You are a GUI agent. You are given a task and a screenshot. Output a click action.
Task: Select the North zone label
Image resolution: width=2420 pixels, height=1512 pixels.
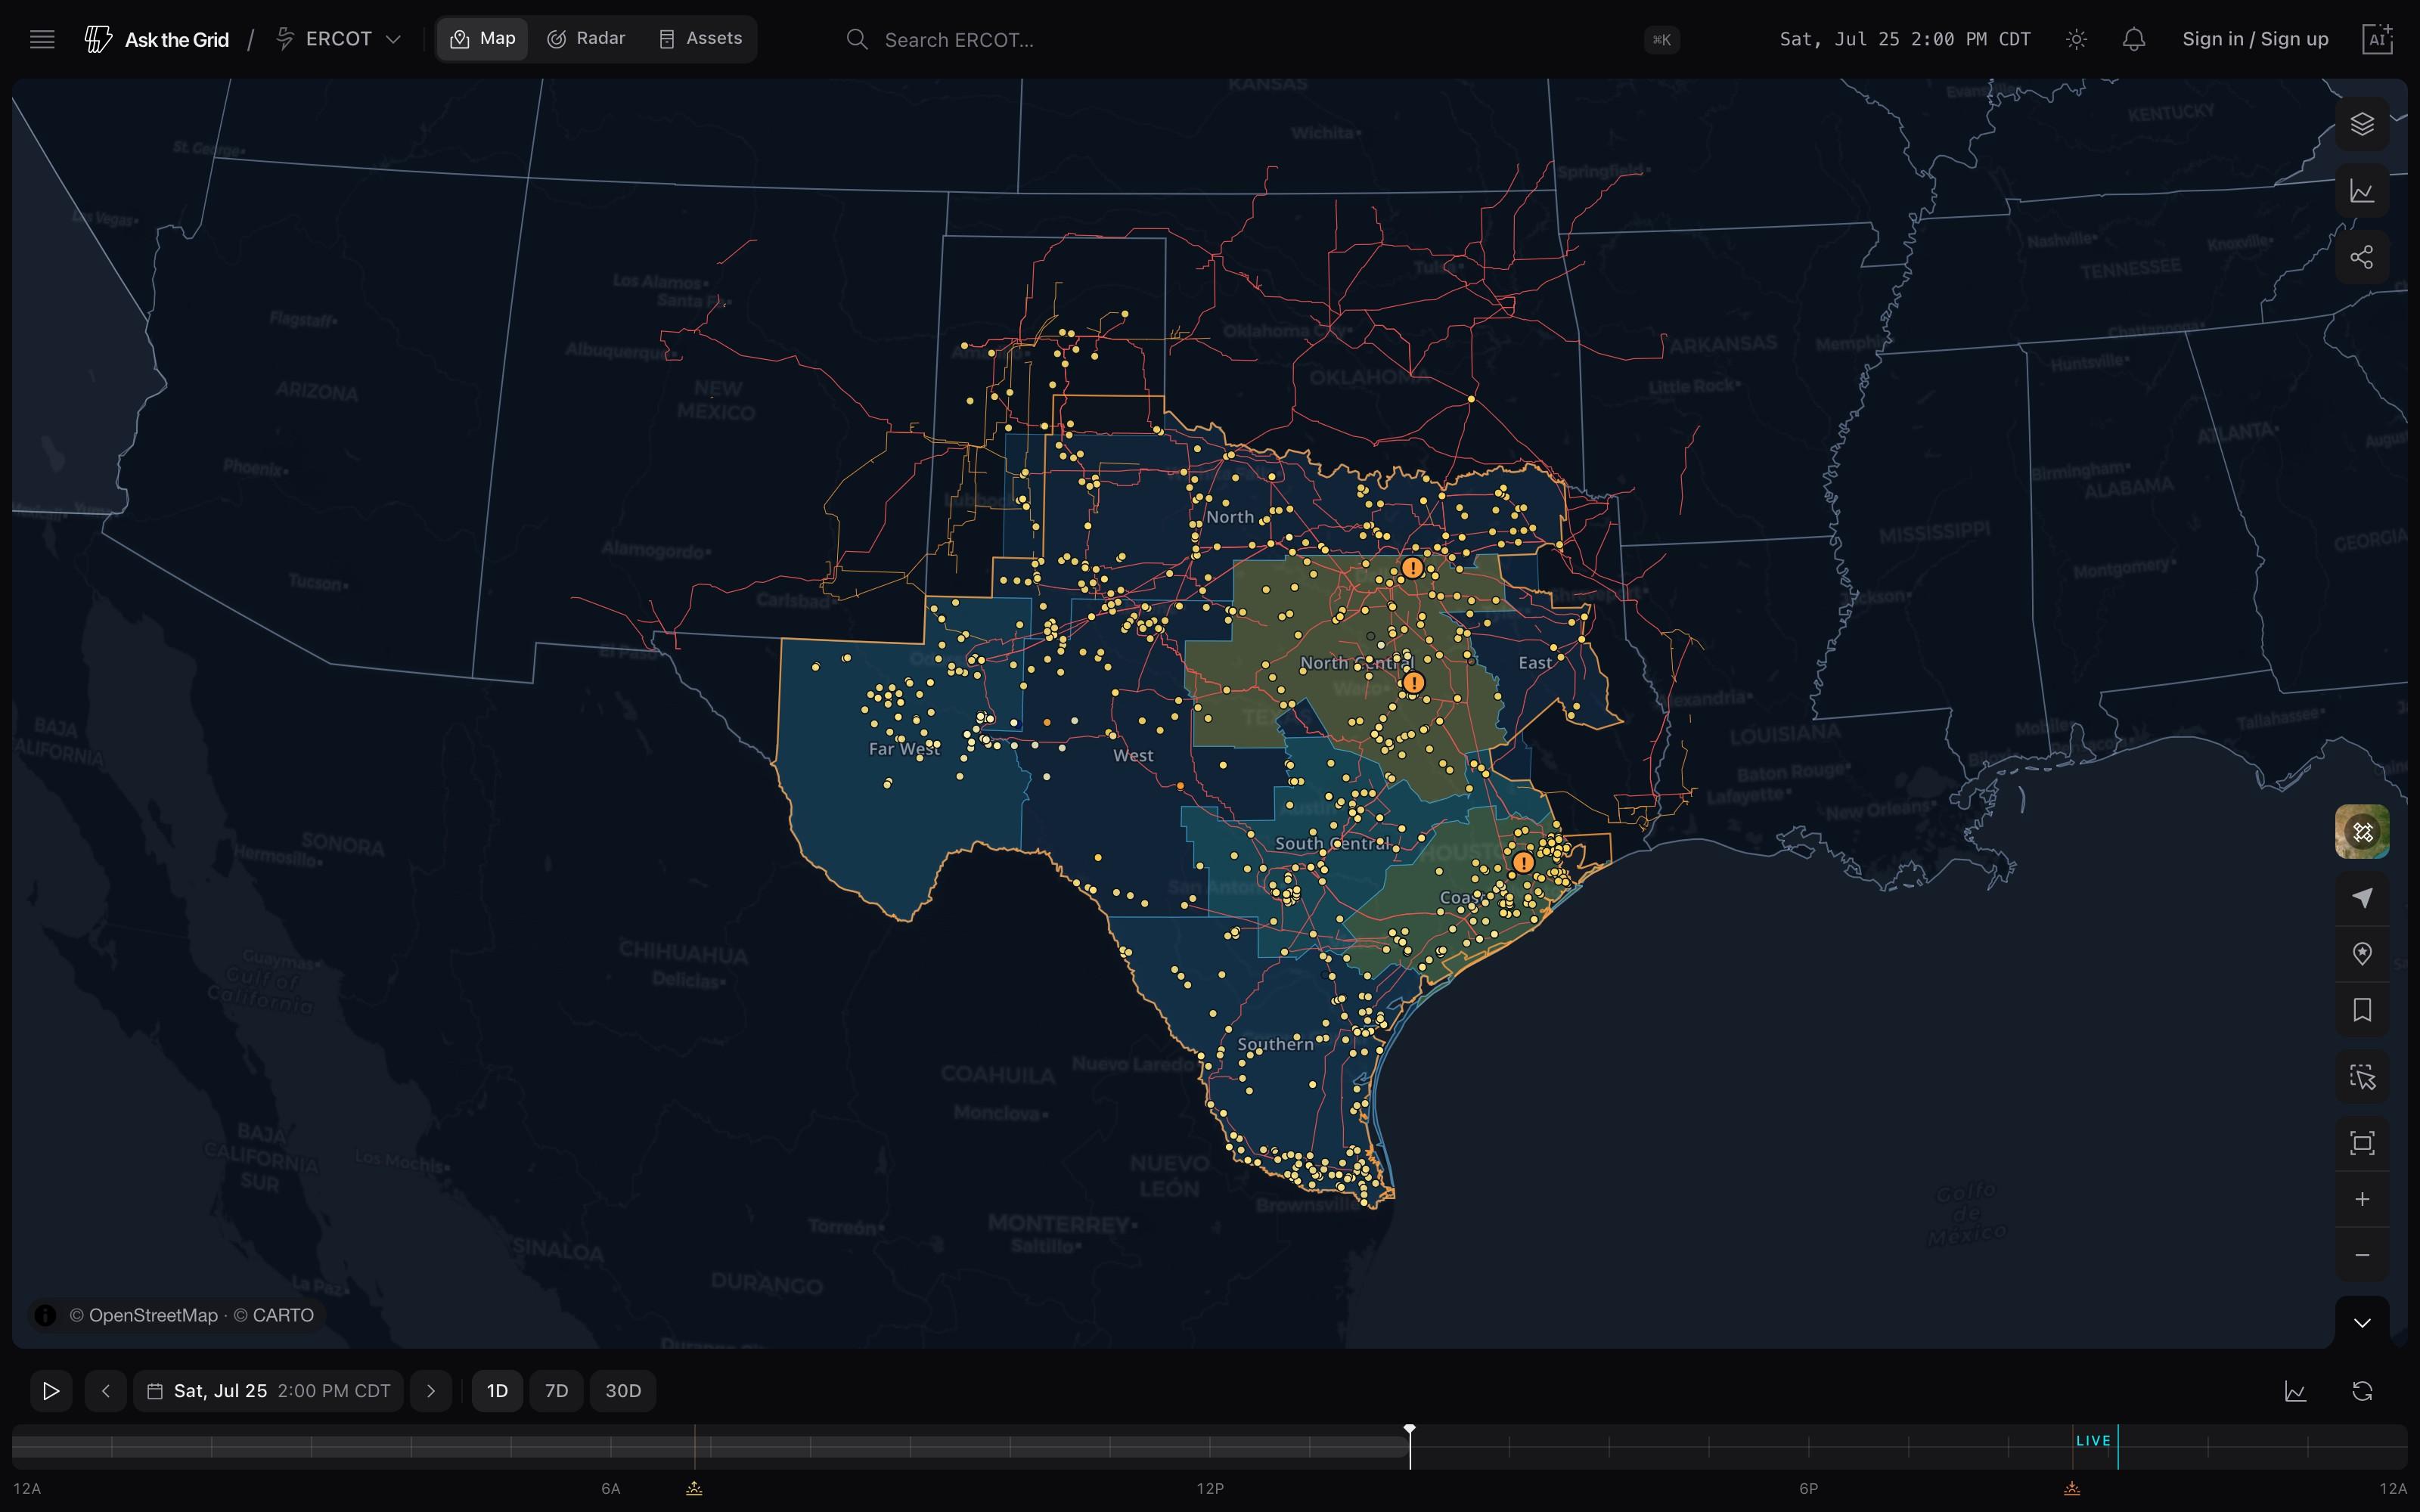click(x=1230, y=517)
